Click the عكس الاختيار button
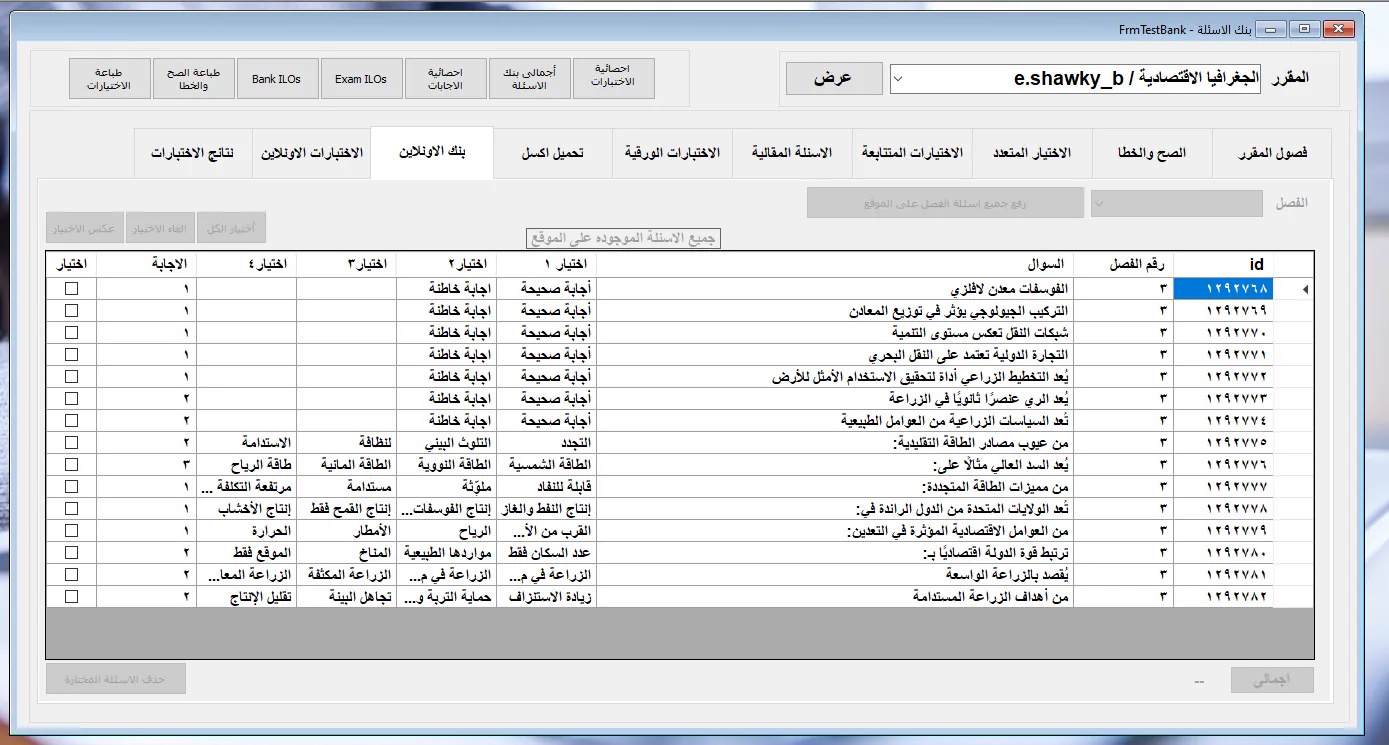Screen dimensions: 1389x745 [x=83, y=228]
